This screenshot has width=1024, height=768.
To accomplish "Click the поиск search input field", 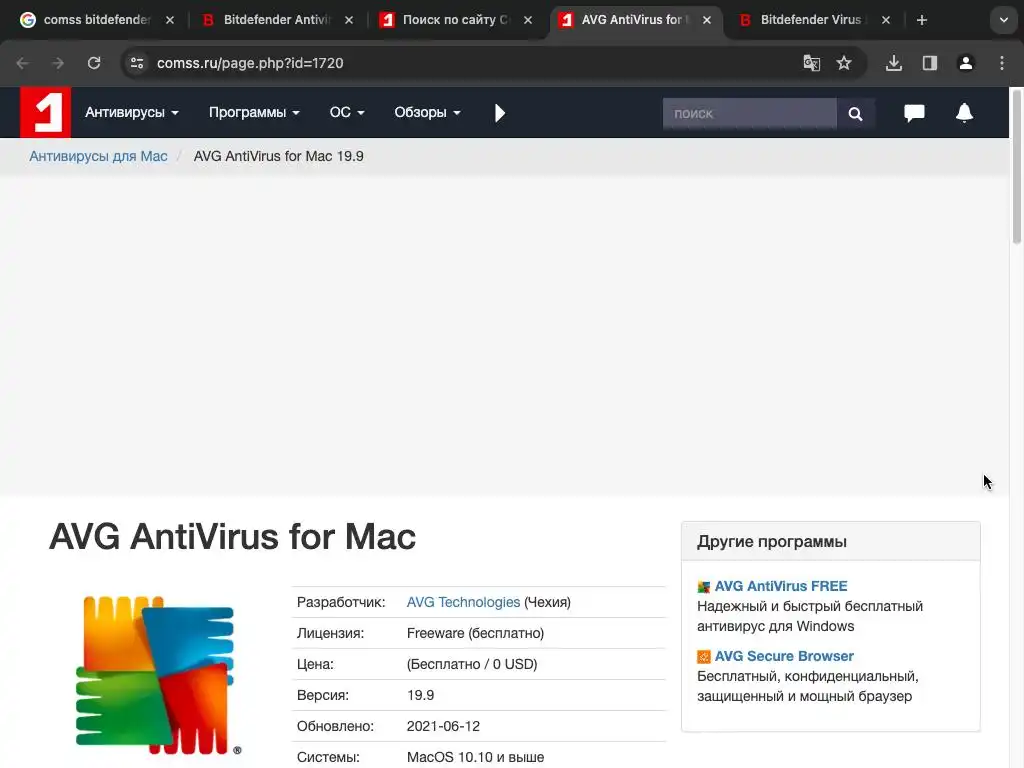I will coord(750,114).
